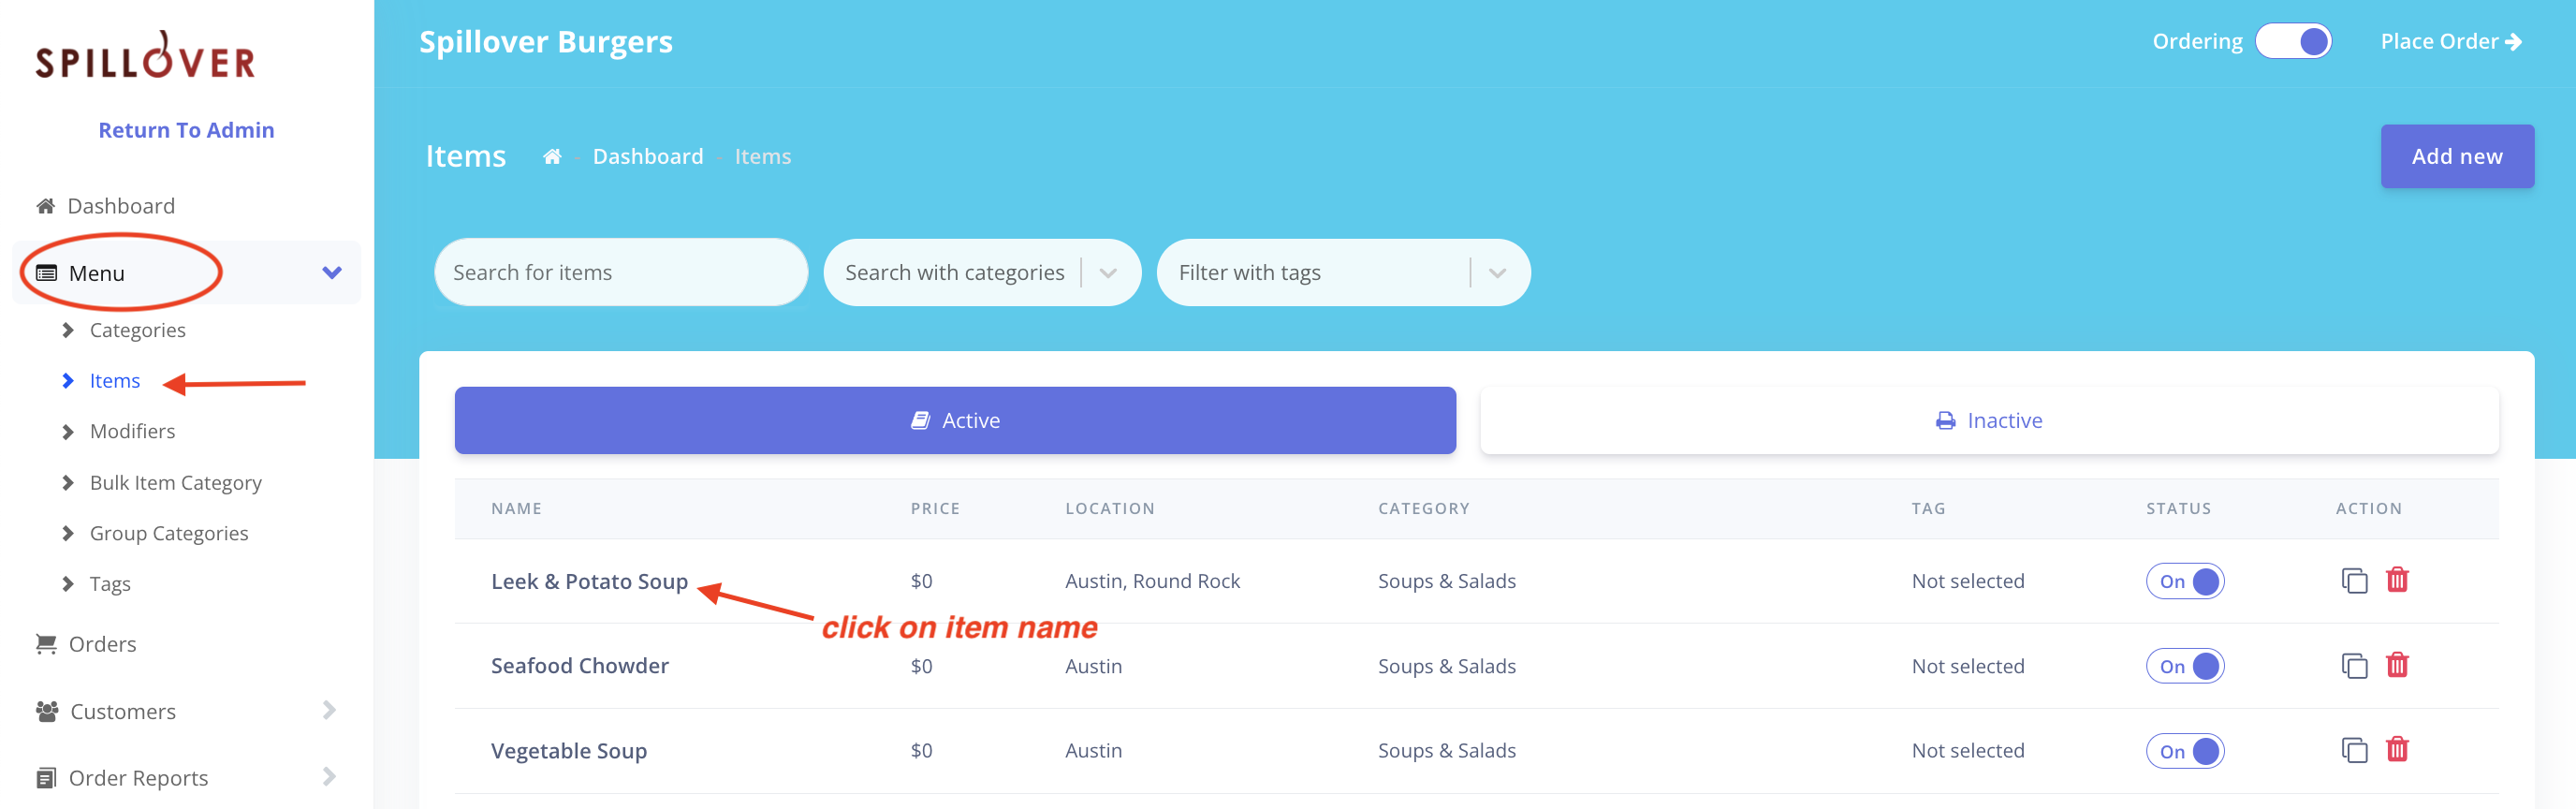Click 'Austin, Round Rock' location cell

point(1152,581)
